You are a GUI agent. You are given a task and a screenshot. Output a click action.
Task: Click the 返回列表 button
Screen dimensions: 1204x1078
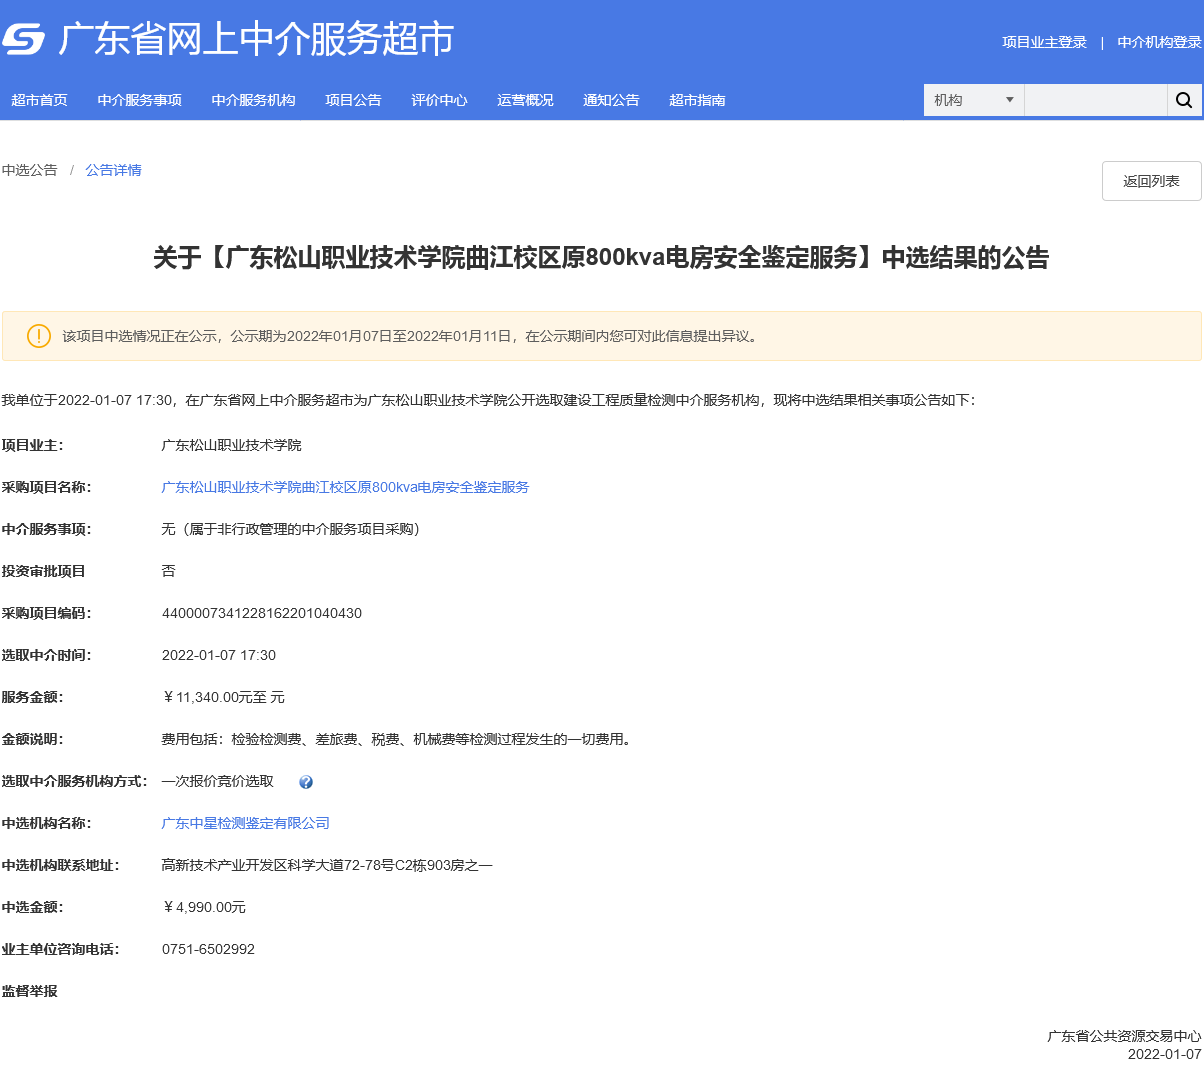[x=1152, y=181]
